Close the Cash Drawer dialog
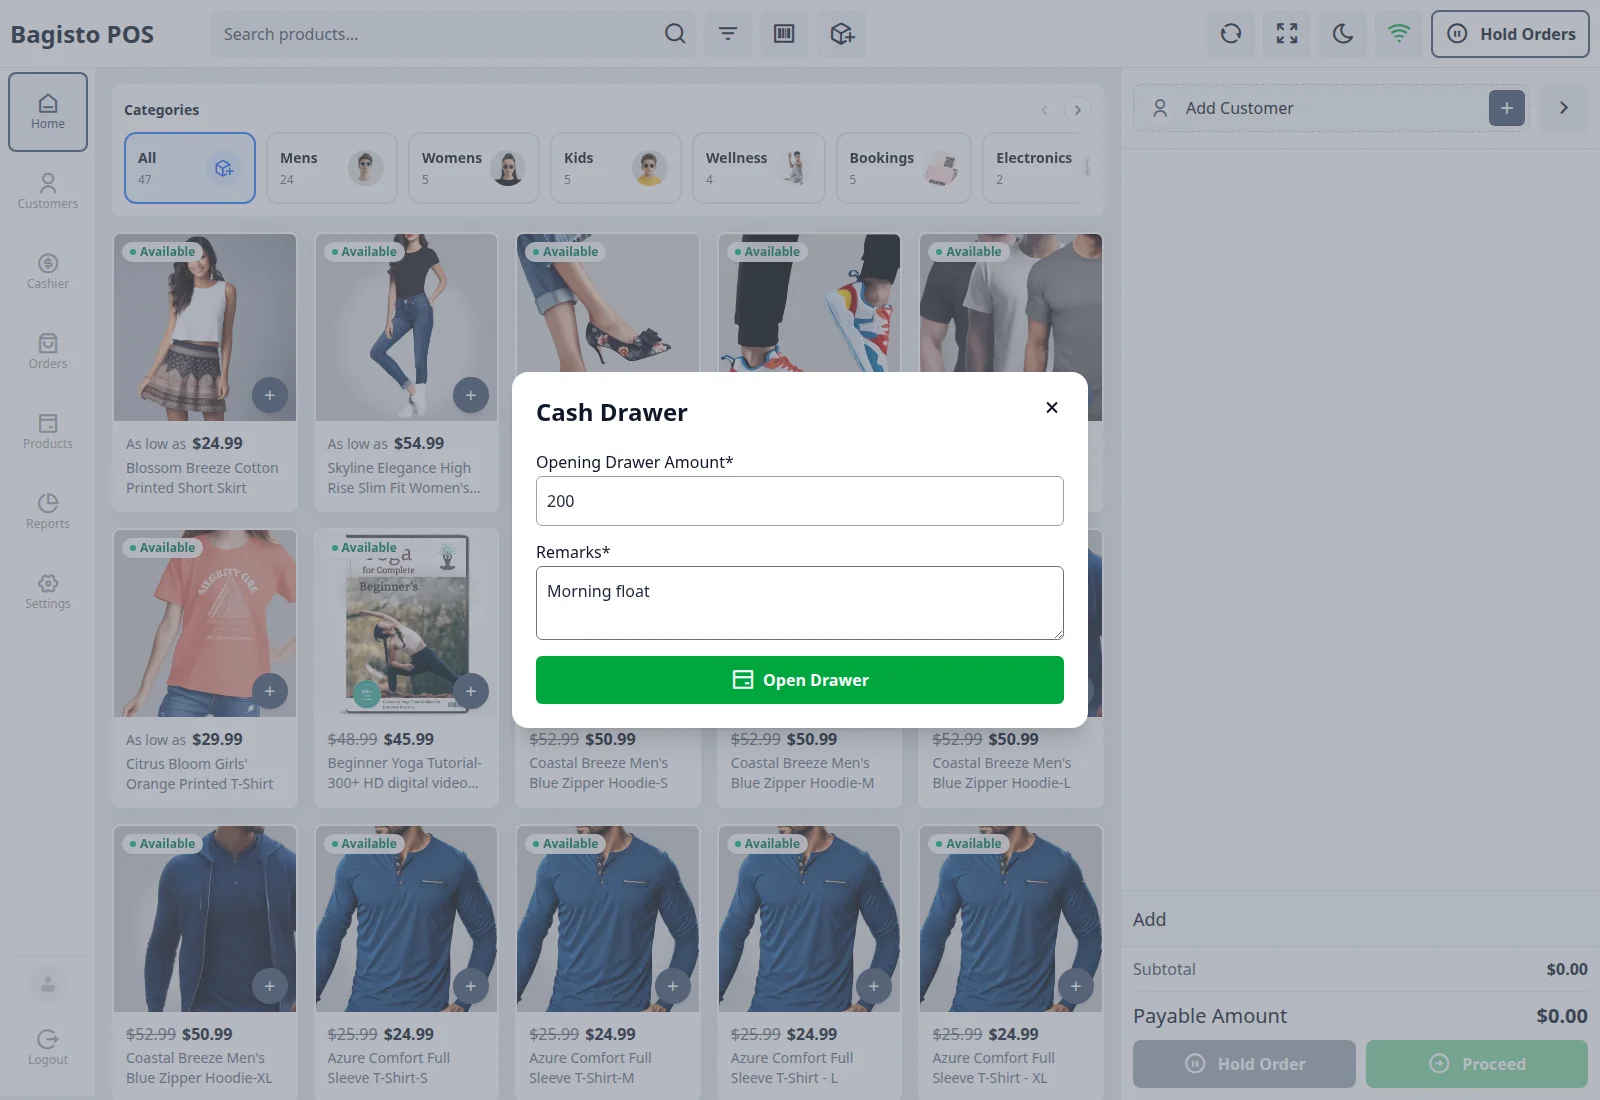This screenshot has height=1100, width=1600. (x=1052, y=407)
